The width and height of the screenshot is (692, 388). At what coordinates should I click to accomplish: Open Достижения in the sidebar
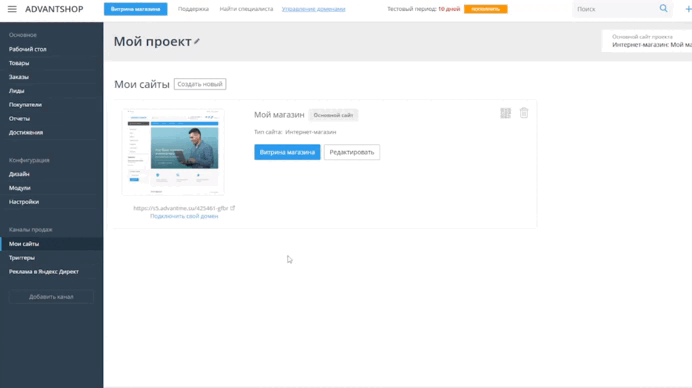click(x=26, y=132)
